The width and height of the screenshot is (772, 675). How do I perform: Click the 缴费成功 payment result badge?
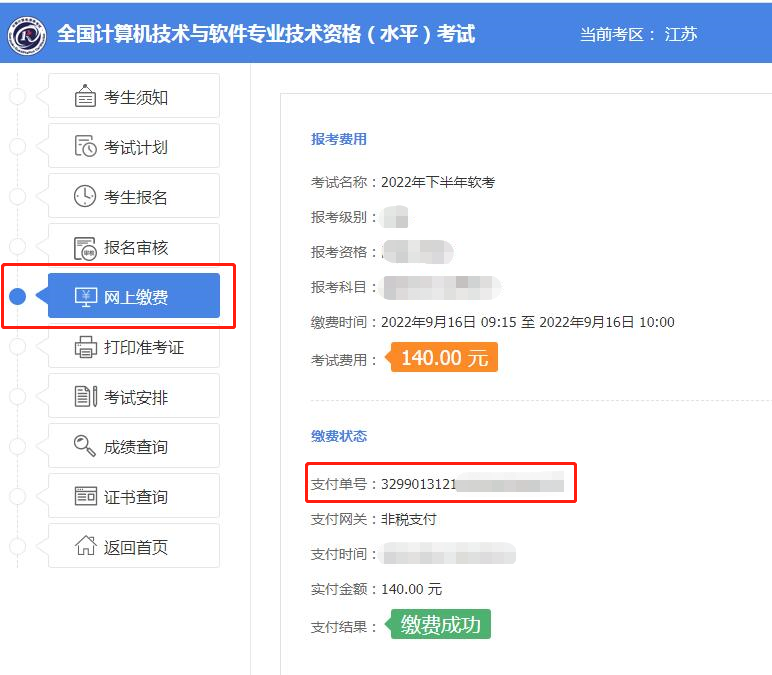(440, 626)
